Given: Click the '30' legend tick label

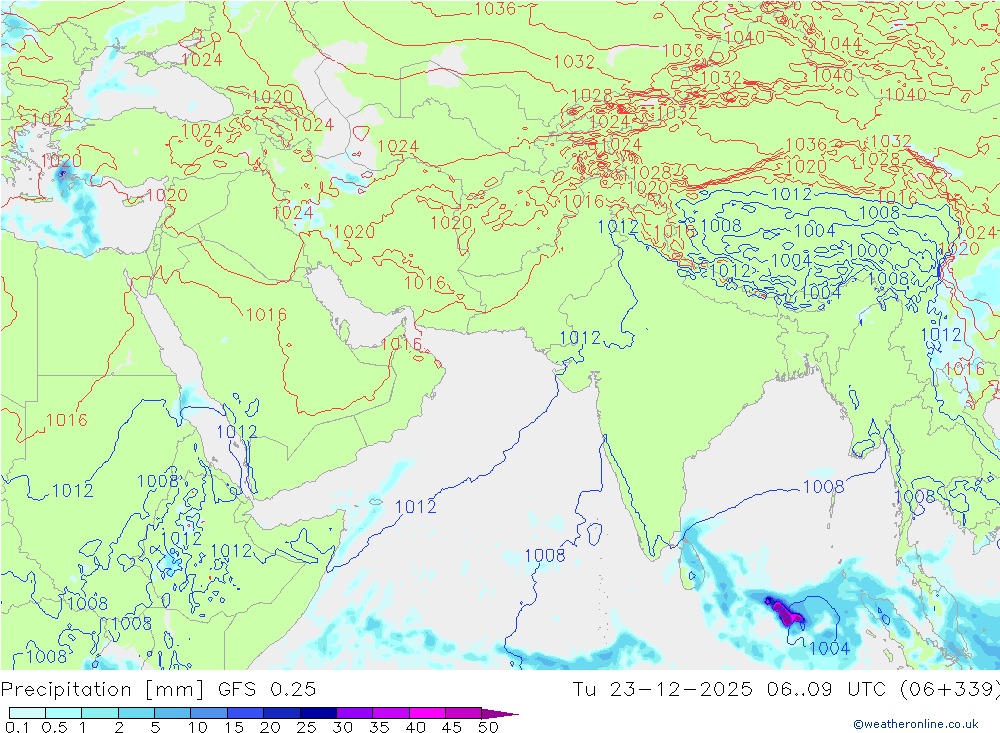Looking at the screenshot, I should coord(342,727).
